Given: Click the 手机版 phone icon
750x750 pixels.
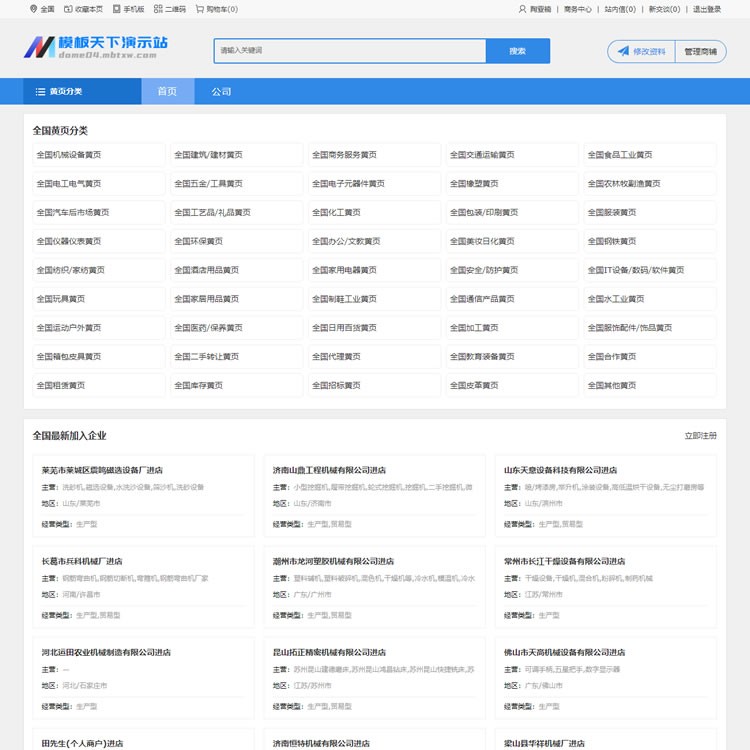Looking at the screenshot, I should pyautogui.click(x=116, y=9).
